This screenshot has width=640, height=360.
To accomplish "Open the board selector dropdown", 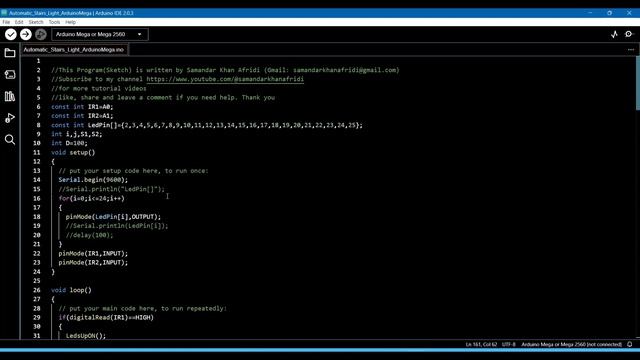I will click(100, 34).
